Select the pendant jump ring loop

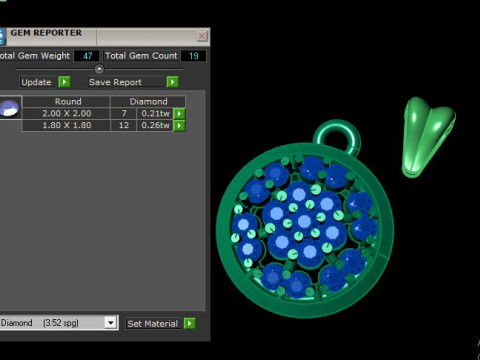(337, 137)
